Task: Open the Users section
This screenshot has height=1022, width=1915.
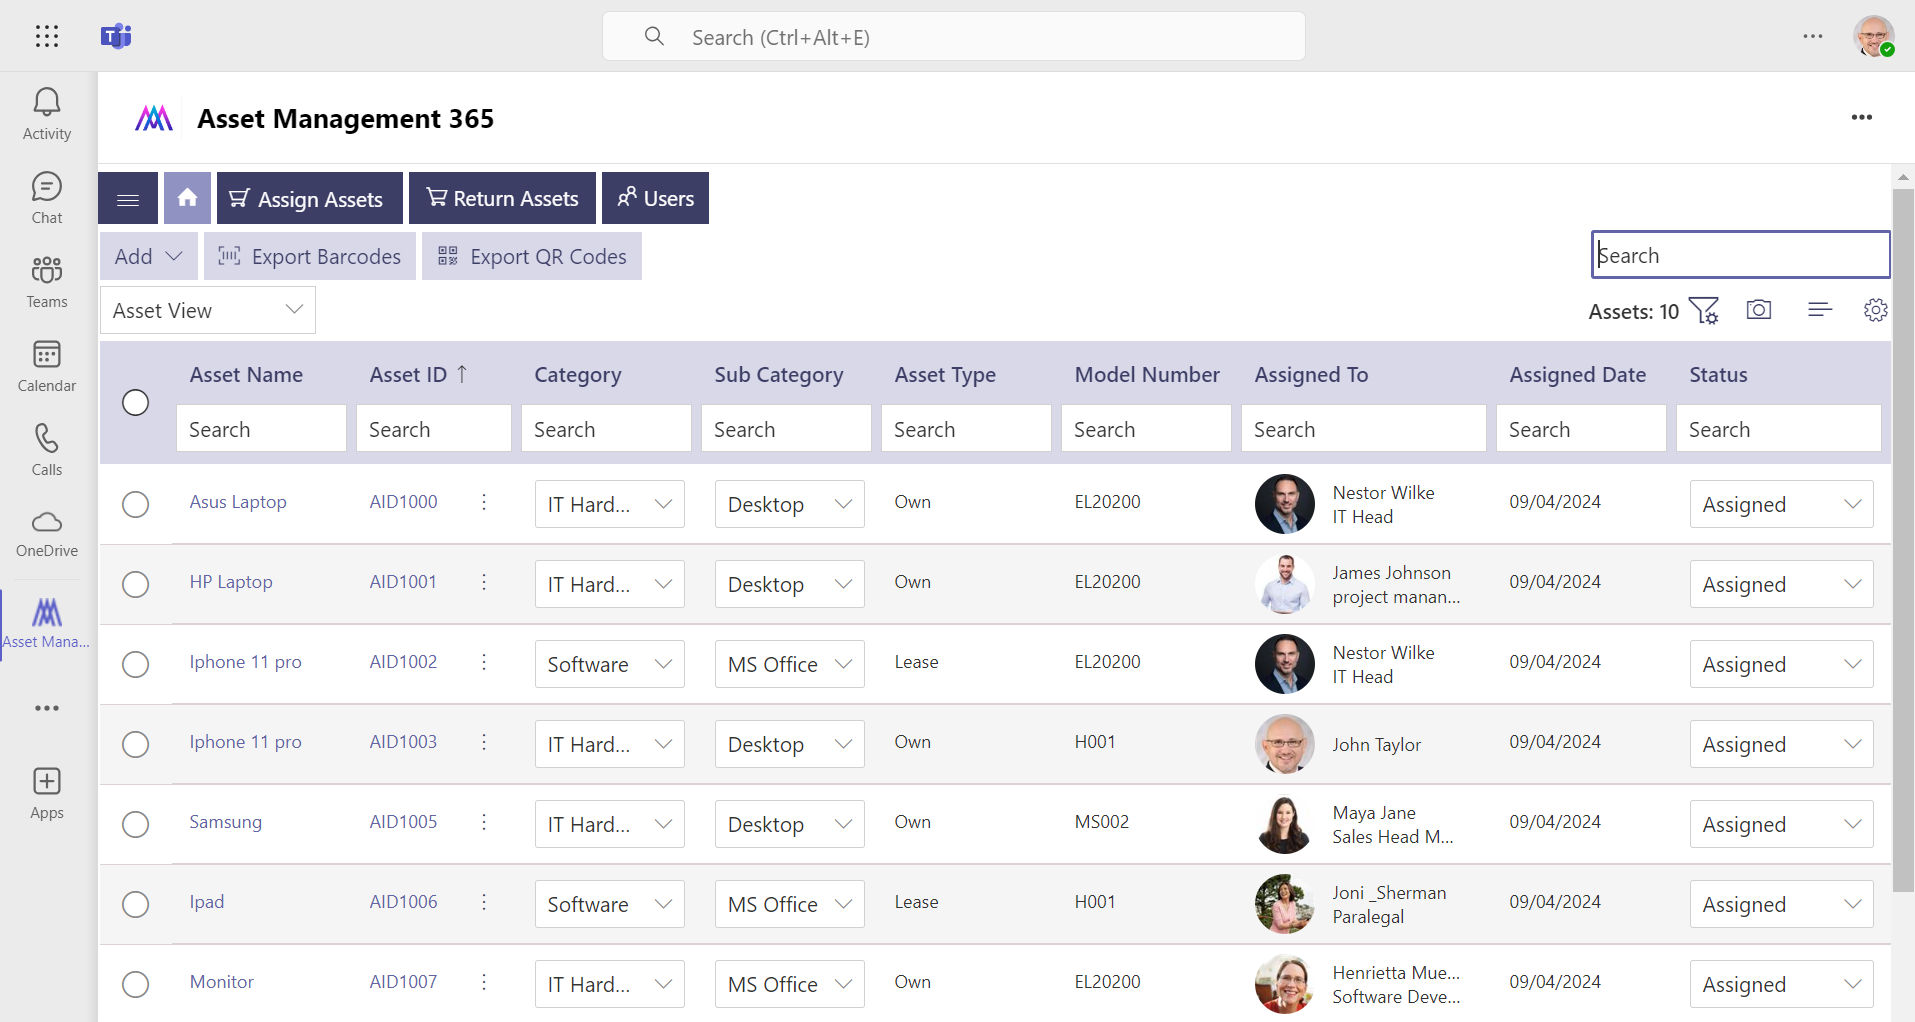Action: 655,197
